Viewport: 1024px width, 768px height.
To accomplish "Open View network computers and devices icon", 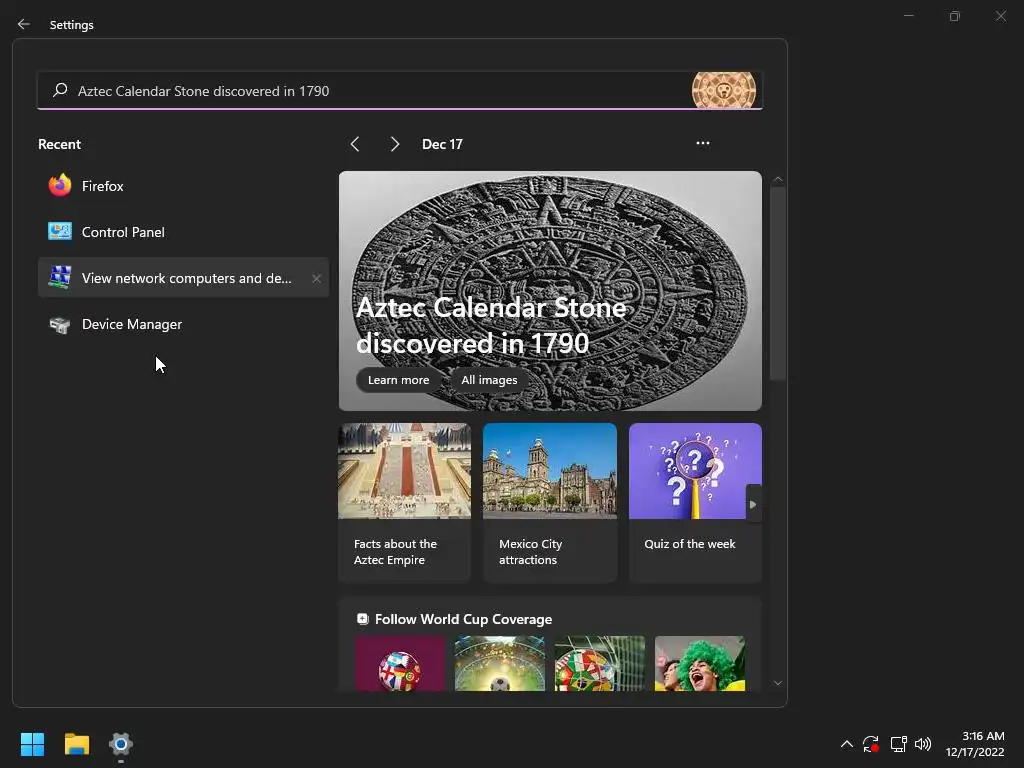I will coord(60,278).
